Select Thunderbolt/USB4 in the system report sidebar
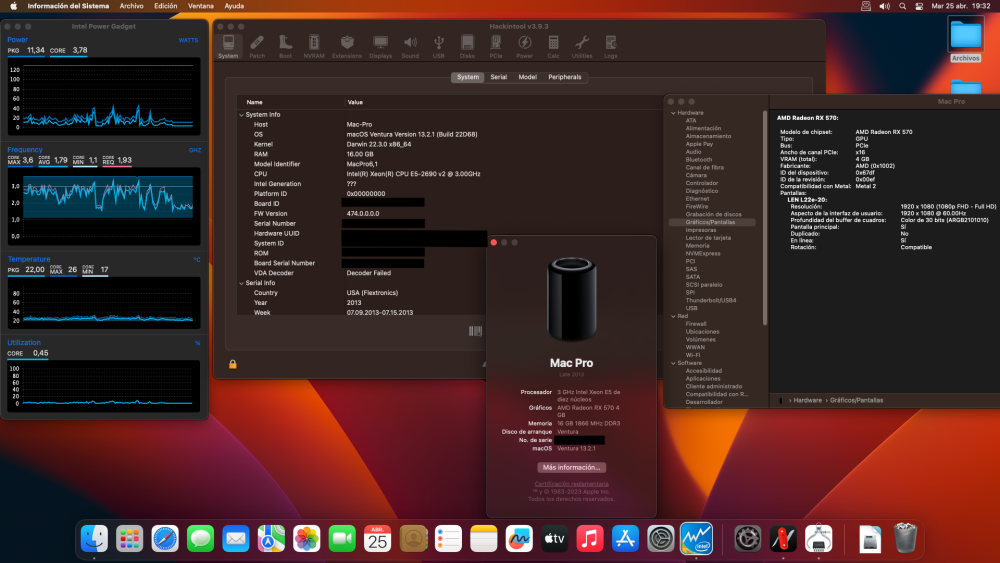The width and height of the screenshot is (1000, 563). [710, 300]
